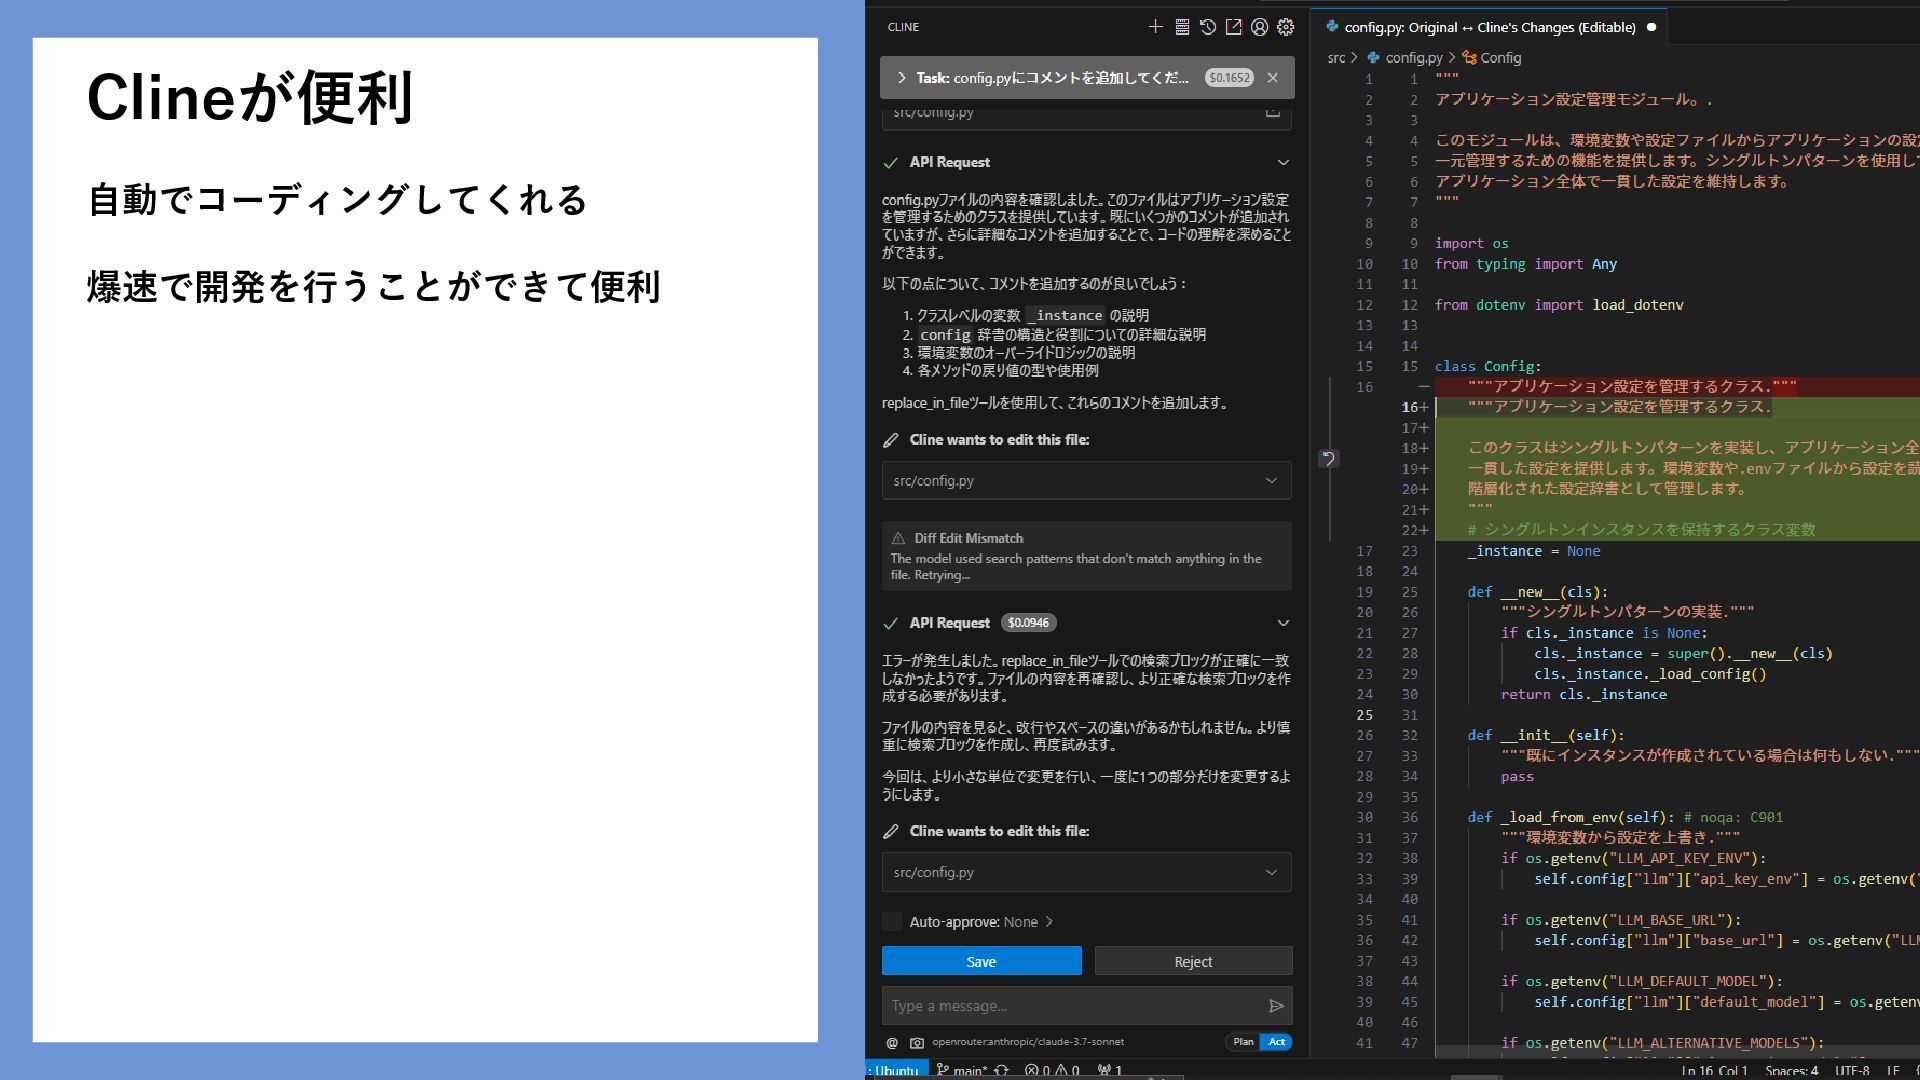Click the 'import os' line in the editor
Viewport: 1920px width, 1080px height.
coord(1471,243)
